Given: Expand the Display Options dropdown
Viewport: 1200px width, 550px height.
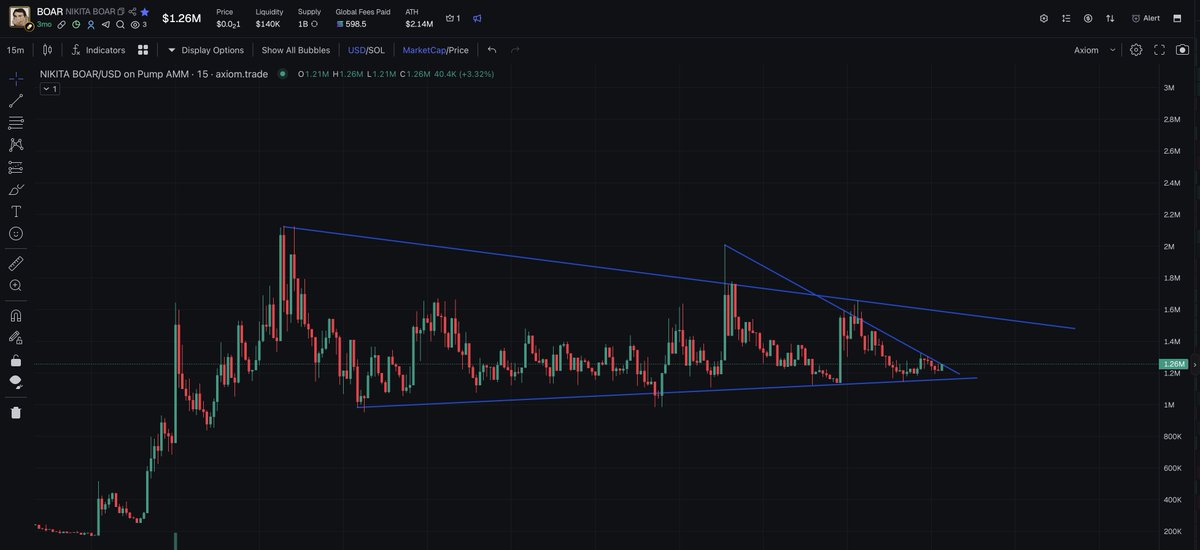Looking at the screenshot, I should [205, 50].
